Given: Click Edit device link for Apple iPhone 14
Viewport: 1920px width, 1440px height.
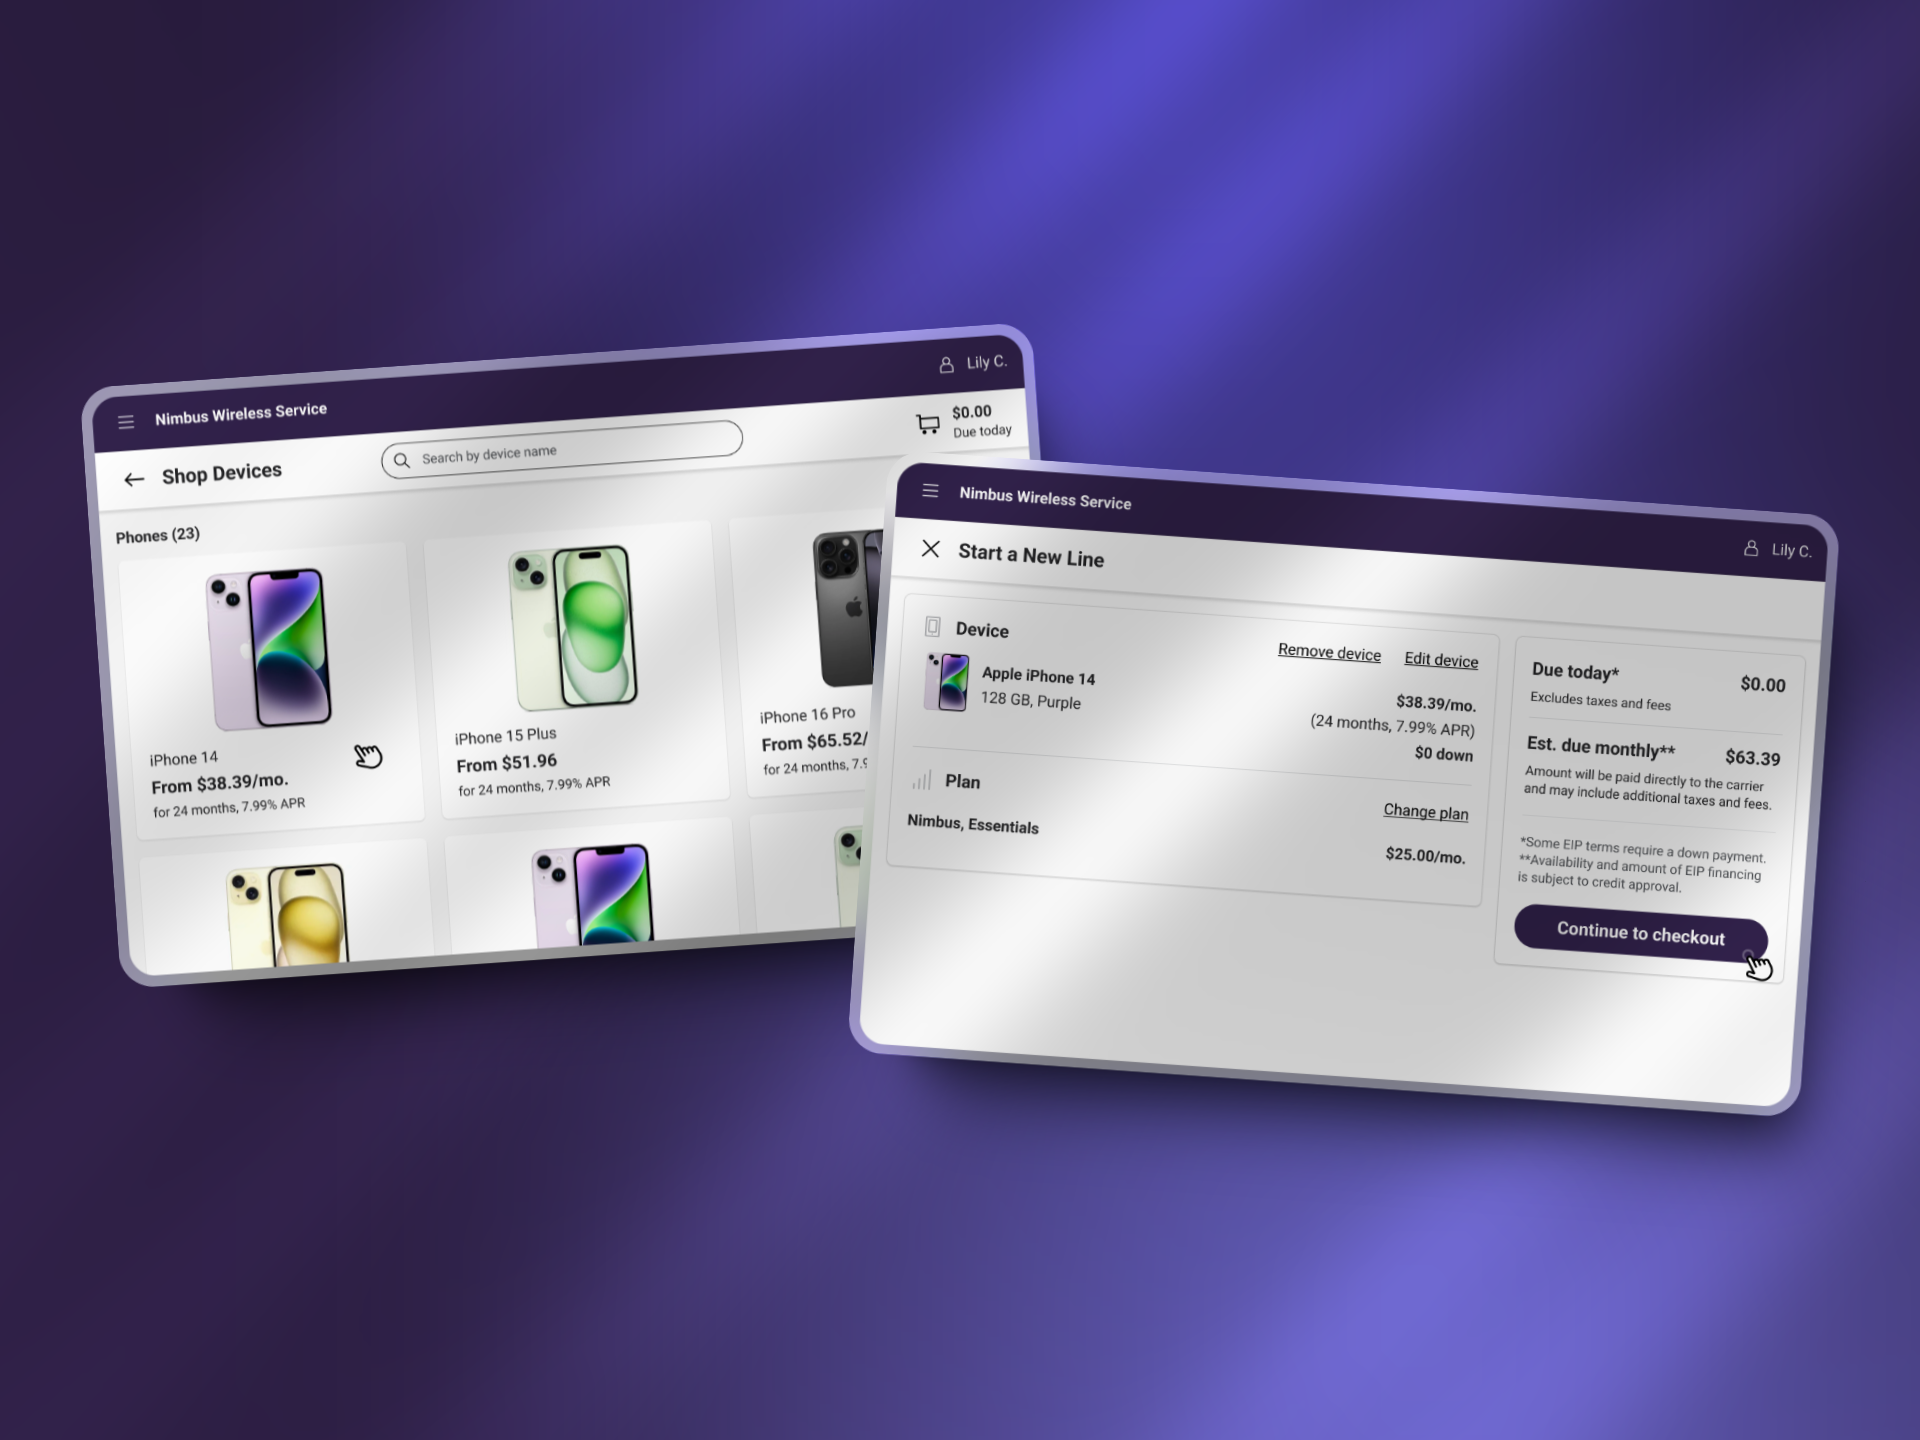Looking at the screenshot, I should pyautogui.click(x=1438, y=653).
